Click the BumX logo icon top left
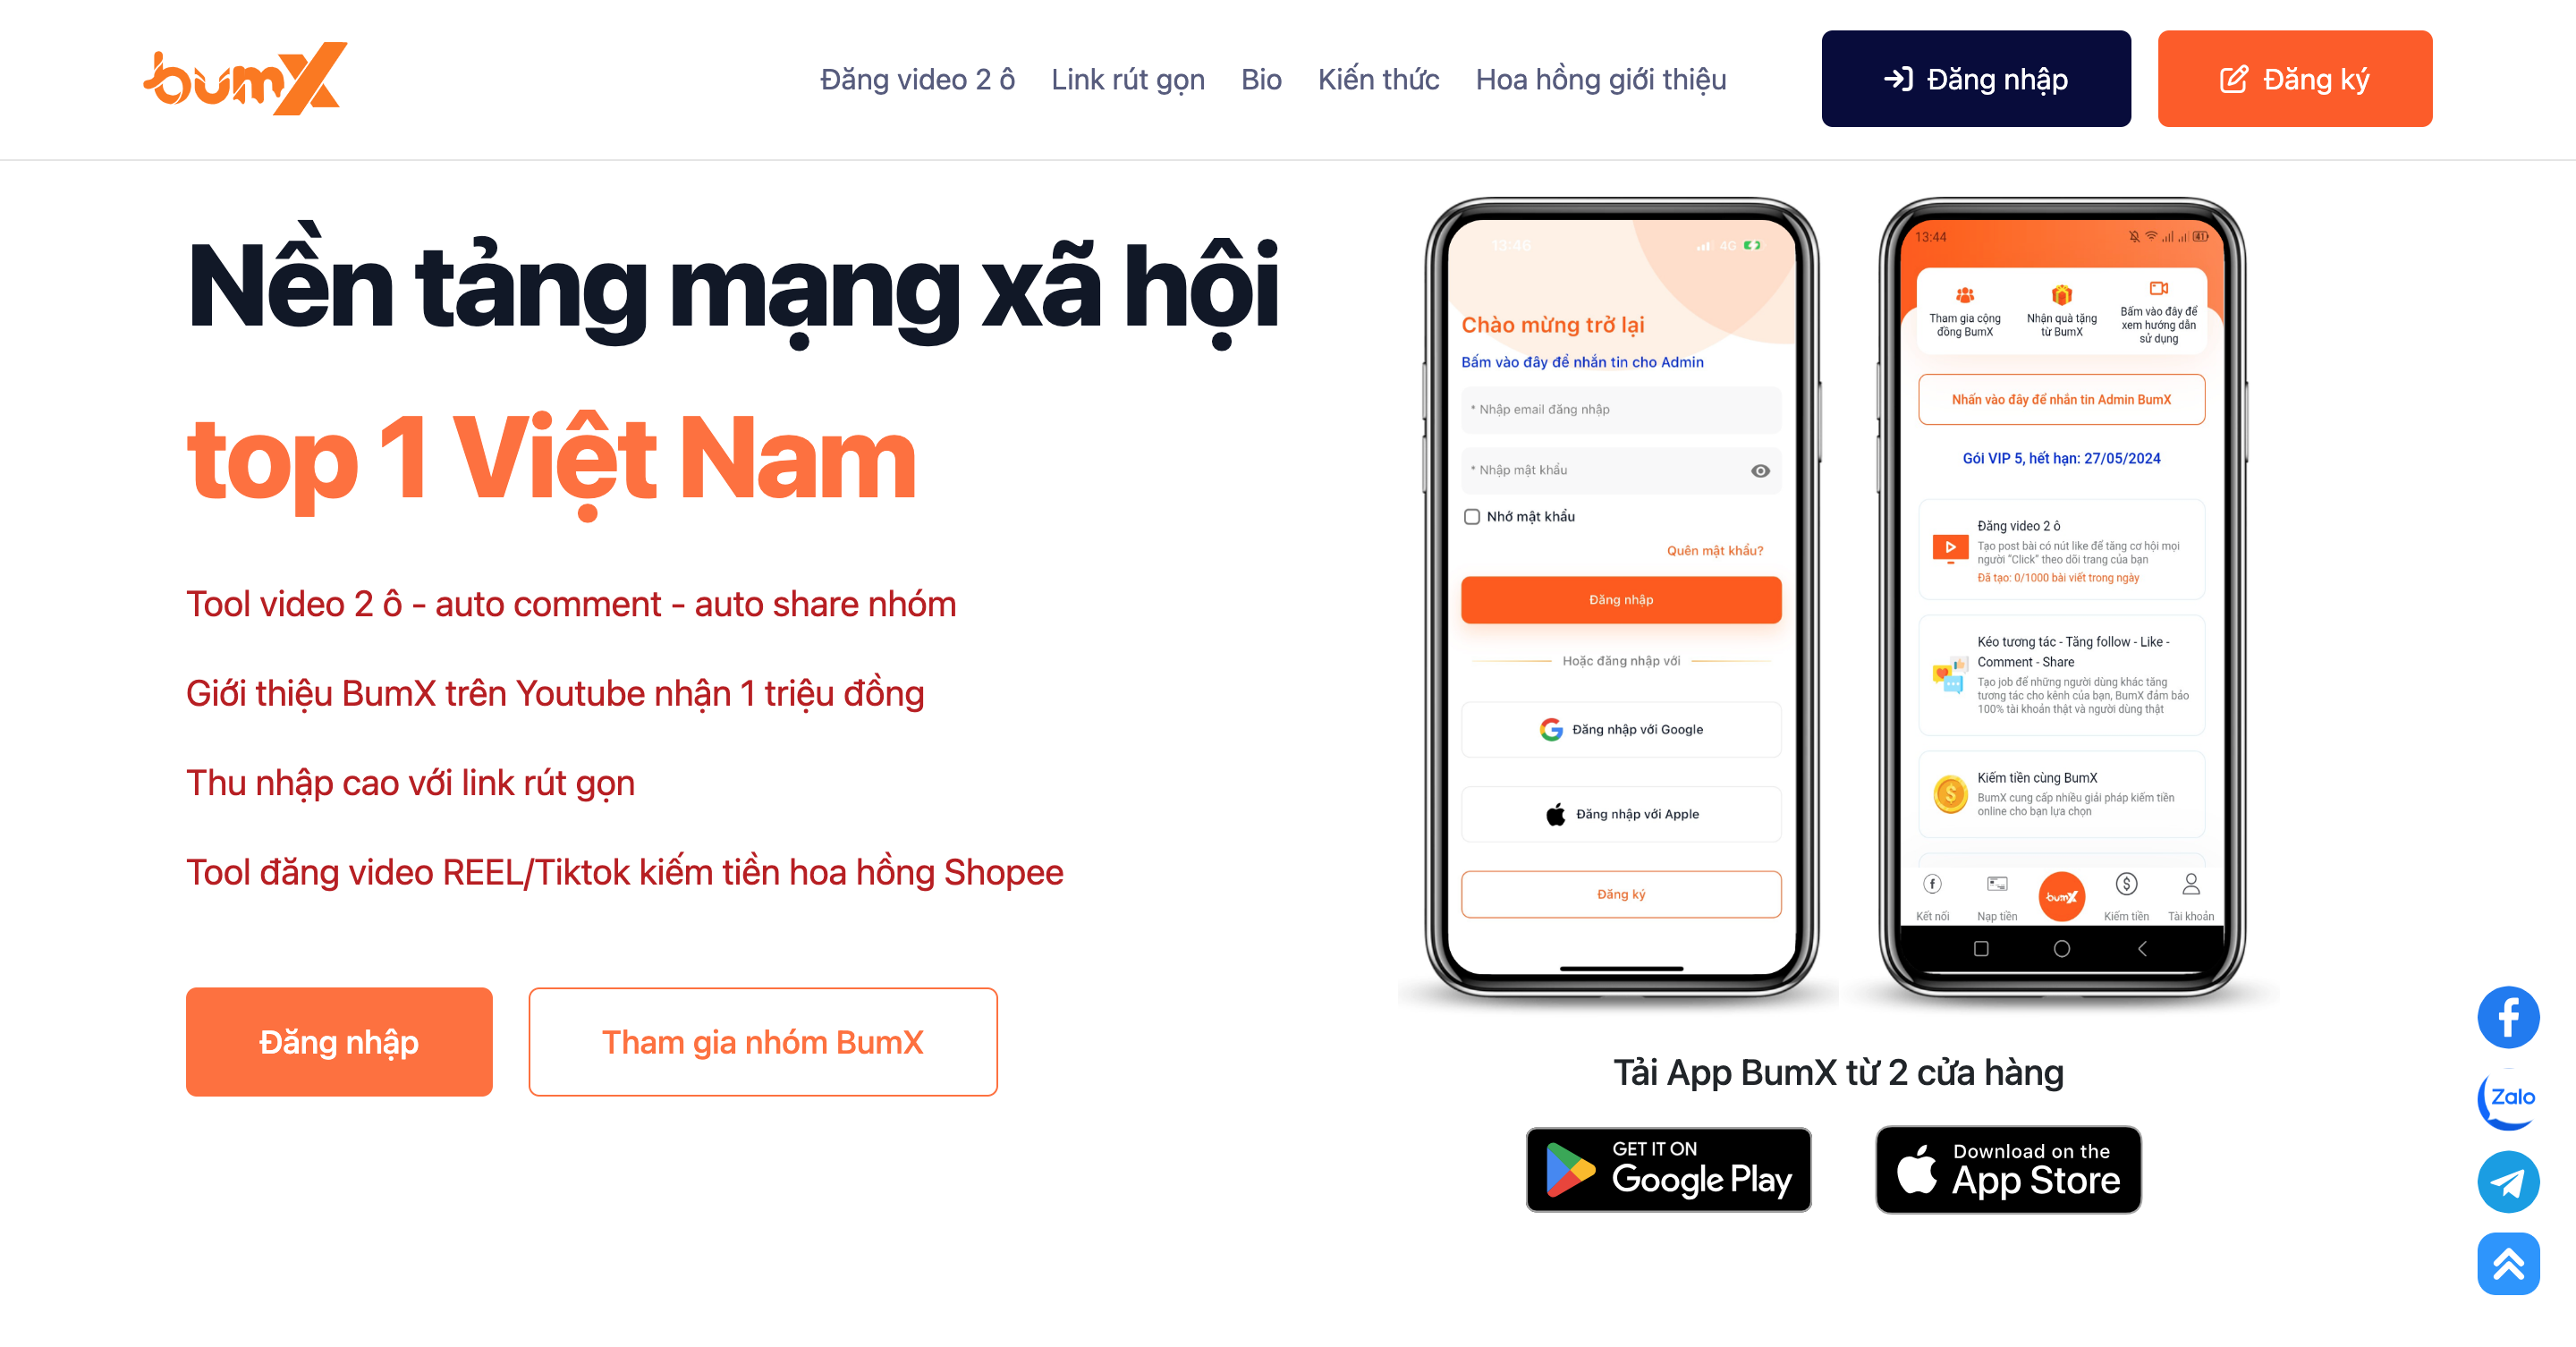 point(241,77)
